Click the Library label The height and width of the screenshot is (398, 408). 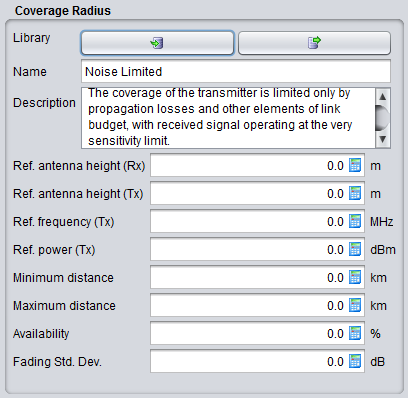[x=32, y=38]
